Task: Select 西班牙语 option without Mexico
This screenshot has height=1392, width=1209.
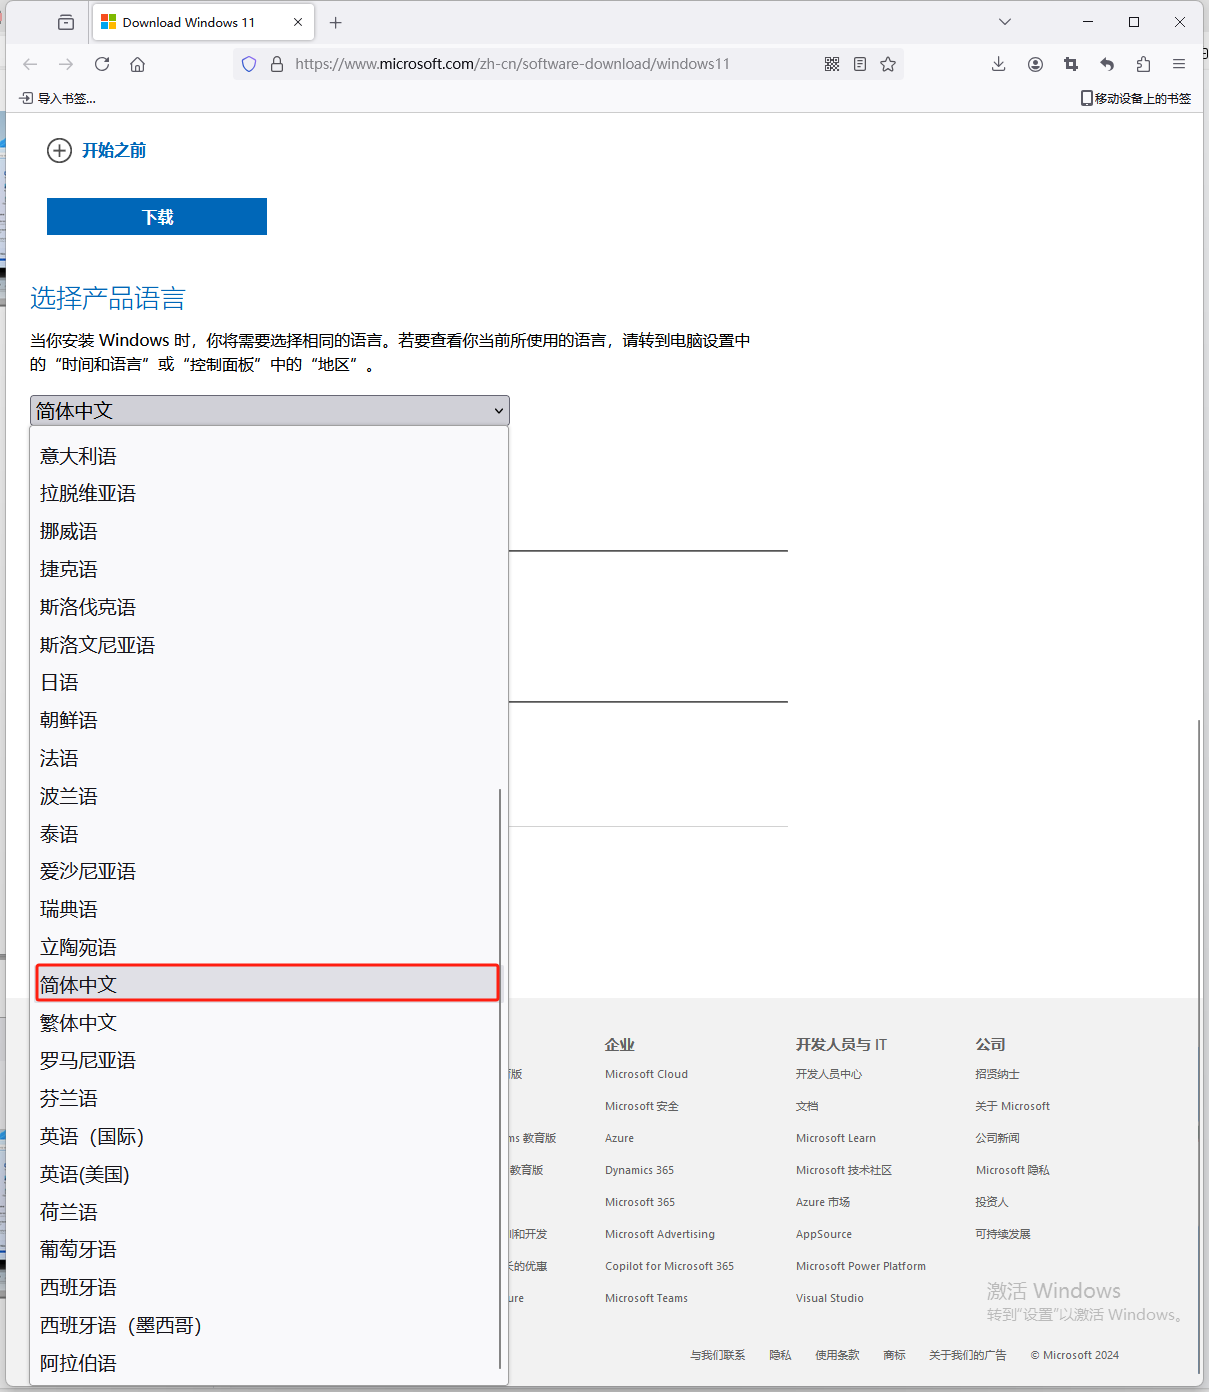Action: [265, 1287]
